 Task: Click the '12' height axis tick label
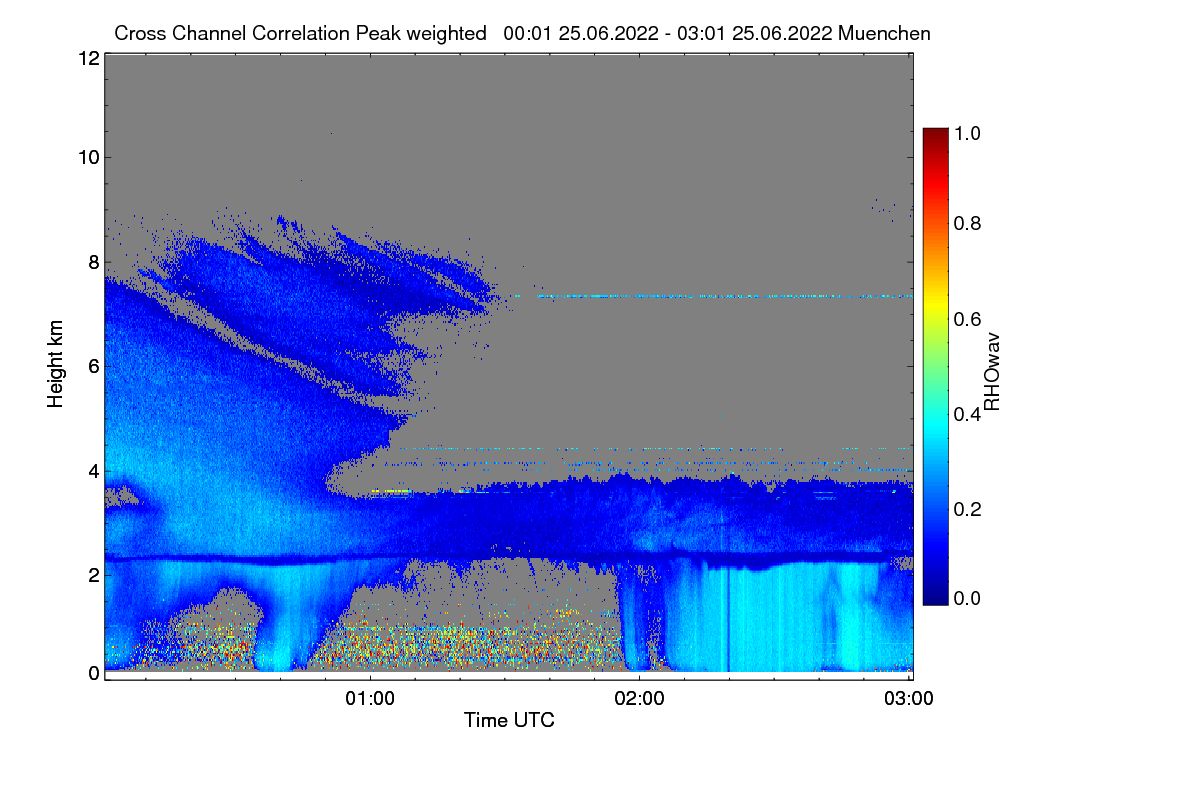coord(87,59)
